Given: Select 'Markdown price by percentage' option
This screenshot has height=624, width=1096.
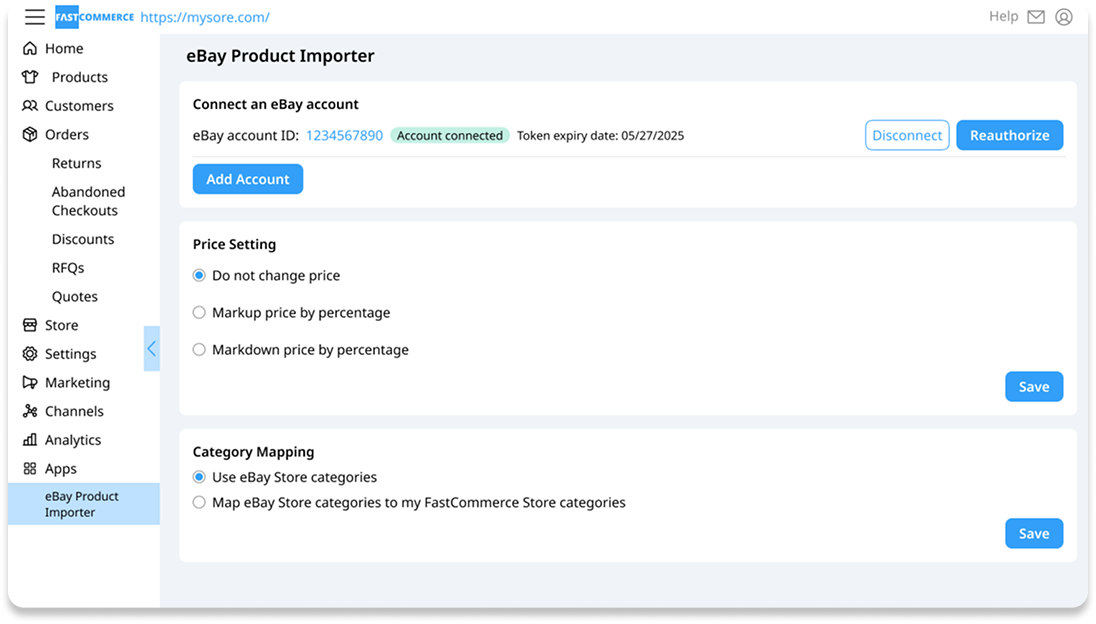Looking at the screenshot, I should 199,349.
